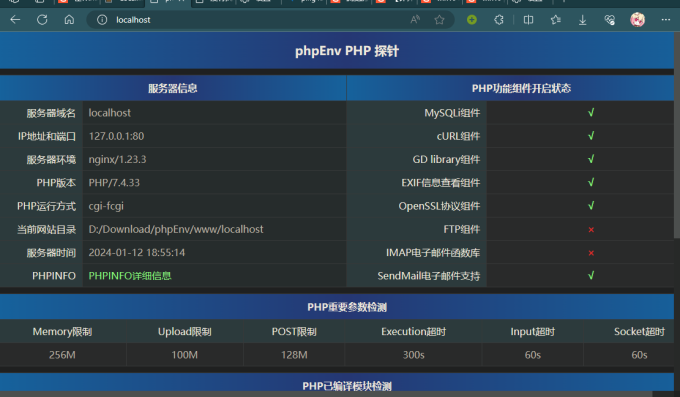Open the user profile avatar
This screenshot has height=397, width=680.
click(x=638, y=20)
